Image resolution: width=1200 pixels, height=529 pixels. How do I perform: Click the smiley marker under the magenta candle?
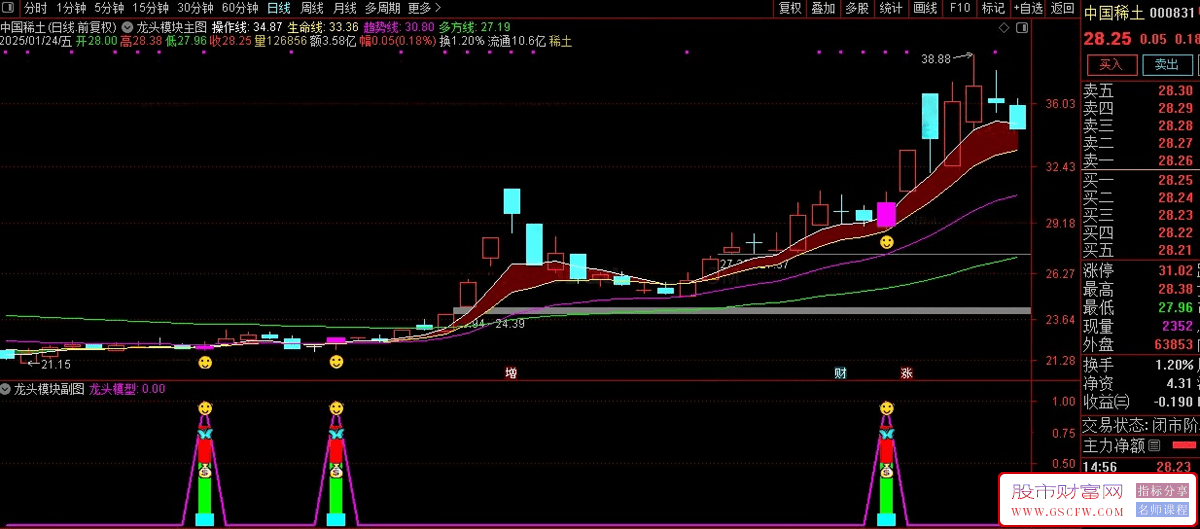point(887,242)
